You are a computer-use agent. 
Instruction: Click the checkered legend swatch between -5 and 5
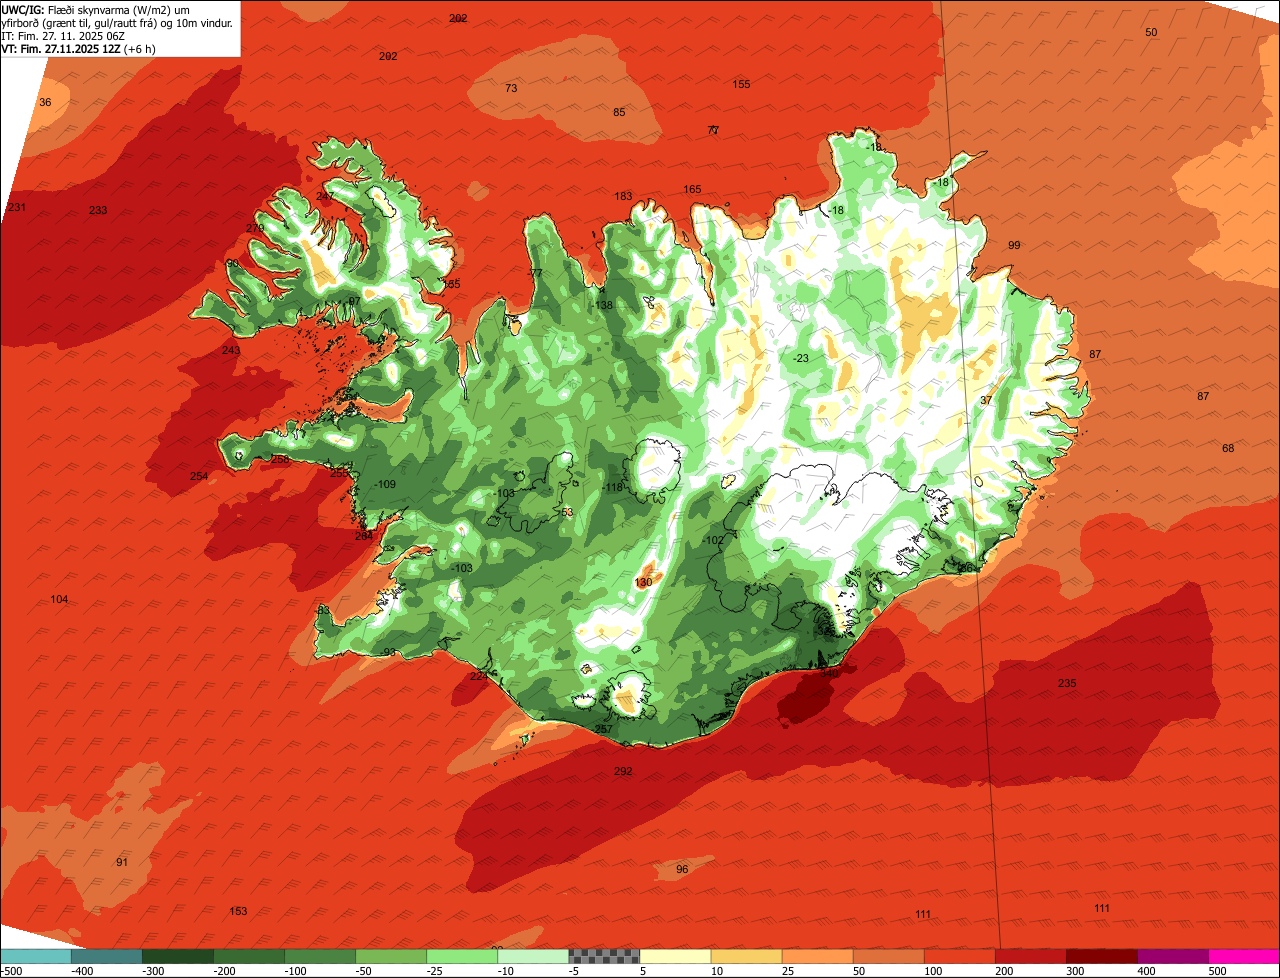pyautogui.click(x=604, y=956)
